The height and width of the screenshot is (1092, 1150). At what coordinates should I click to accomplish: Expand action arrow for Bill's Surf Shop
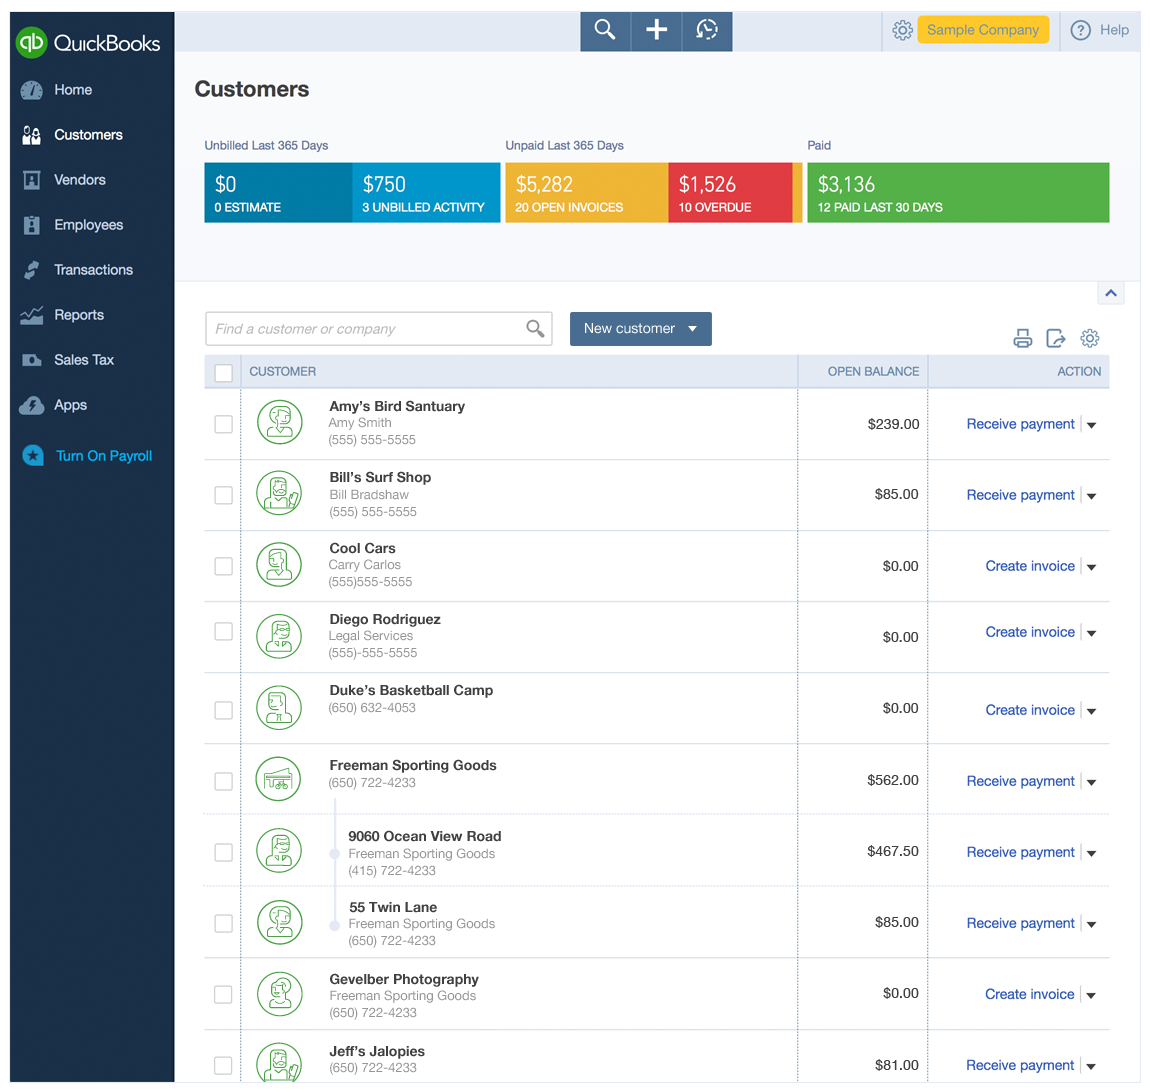tap(1091, 496)
